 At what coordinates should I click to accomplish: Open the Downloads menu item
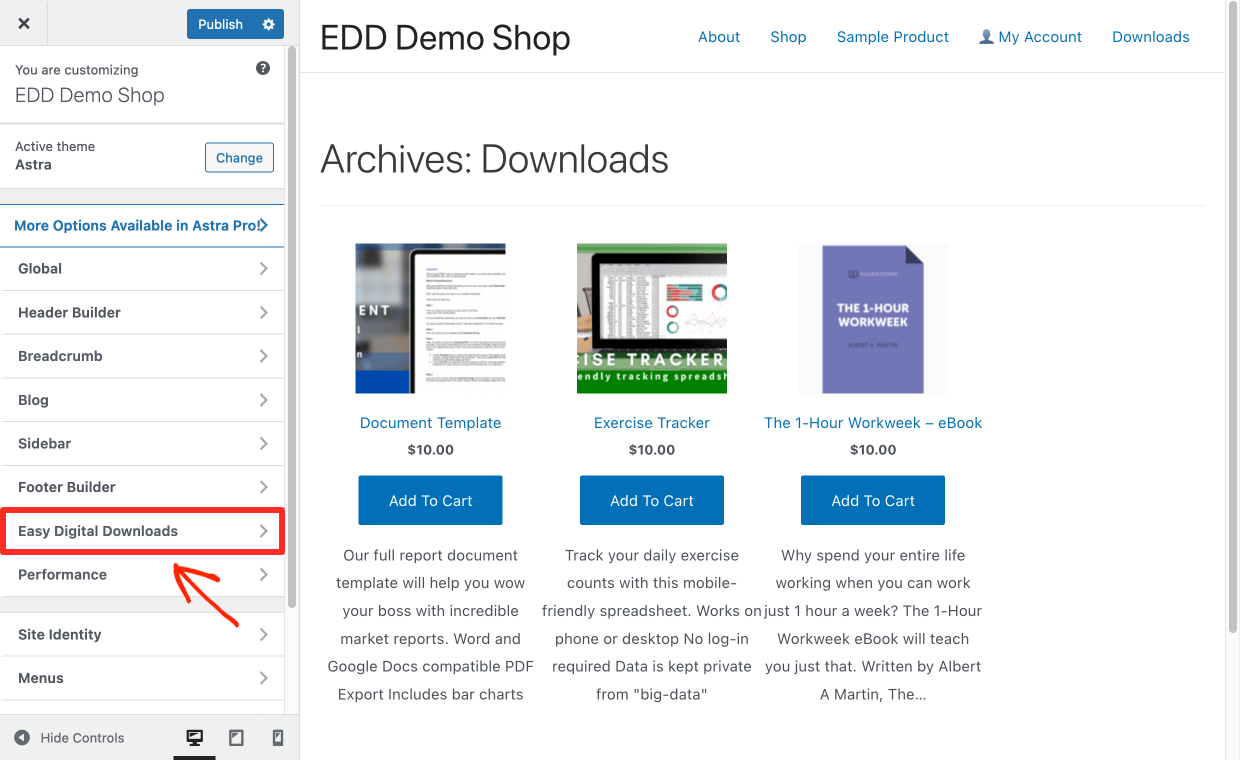click(1151, 37)
